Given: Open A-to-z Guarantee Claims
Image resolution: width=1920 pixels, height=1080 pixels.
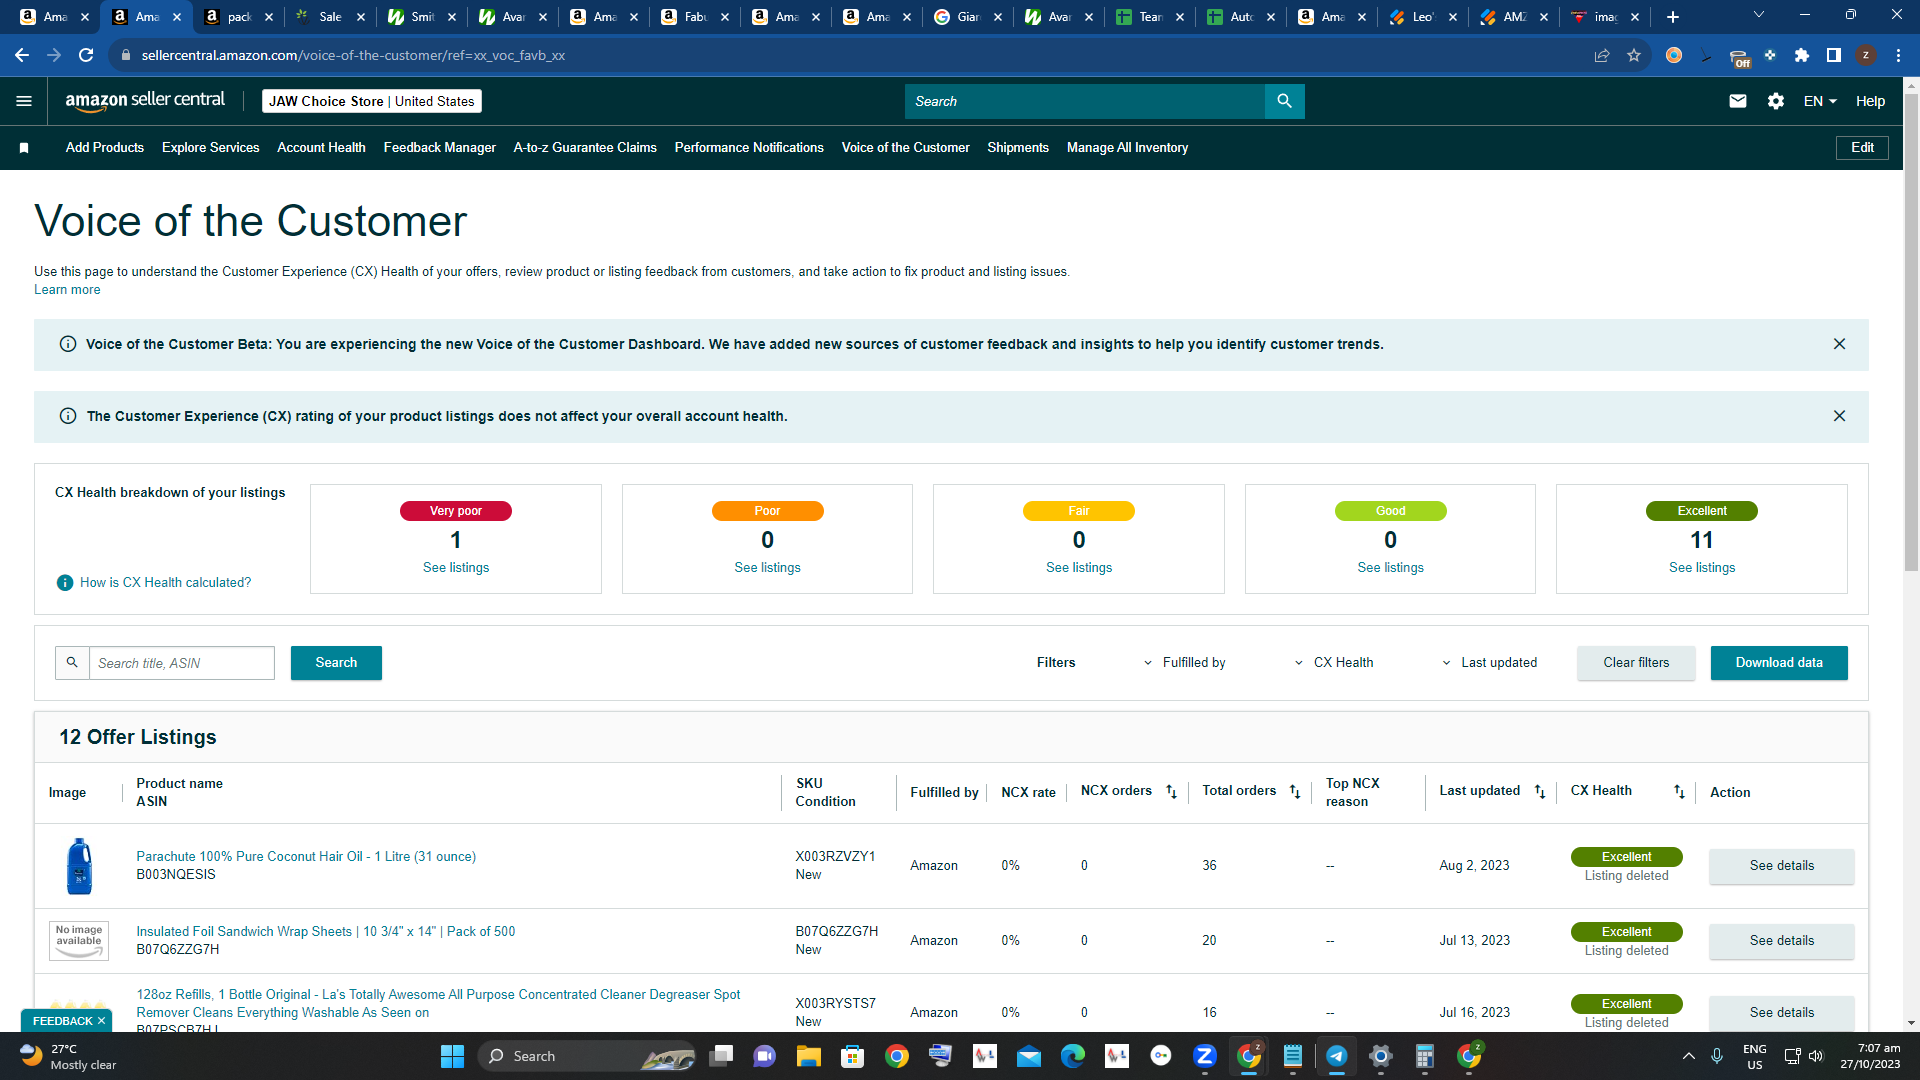Looking at the screenshot, I should tap(585, 148).
